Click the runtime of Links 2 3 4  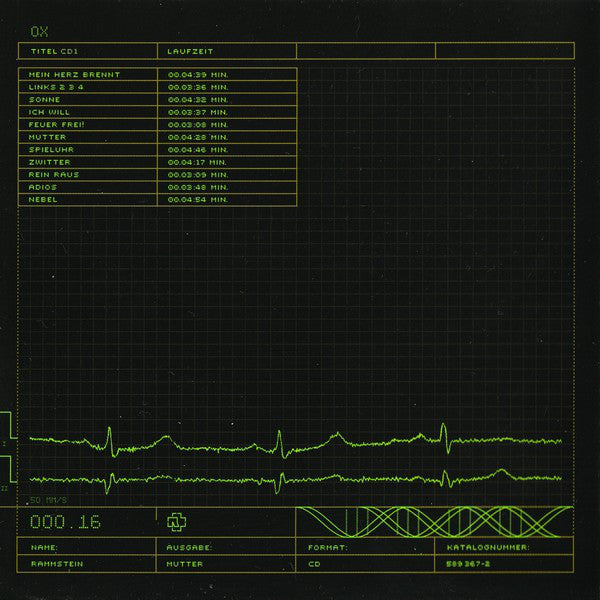198,87
